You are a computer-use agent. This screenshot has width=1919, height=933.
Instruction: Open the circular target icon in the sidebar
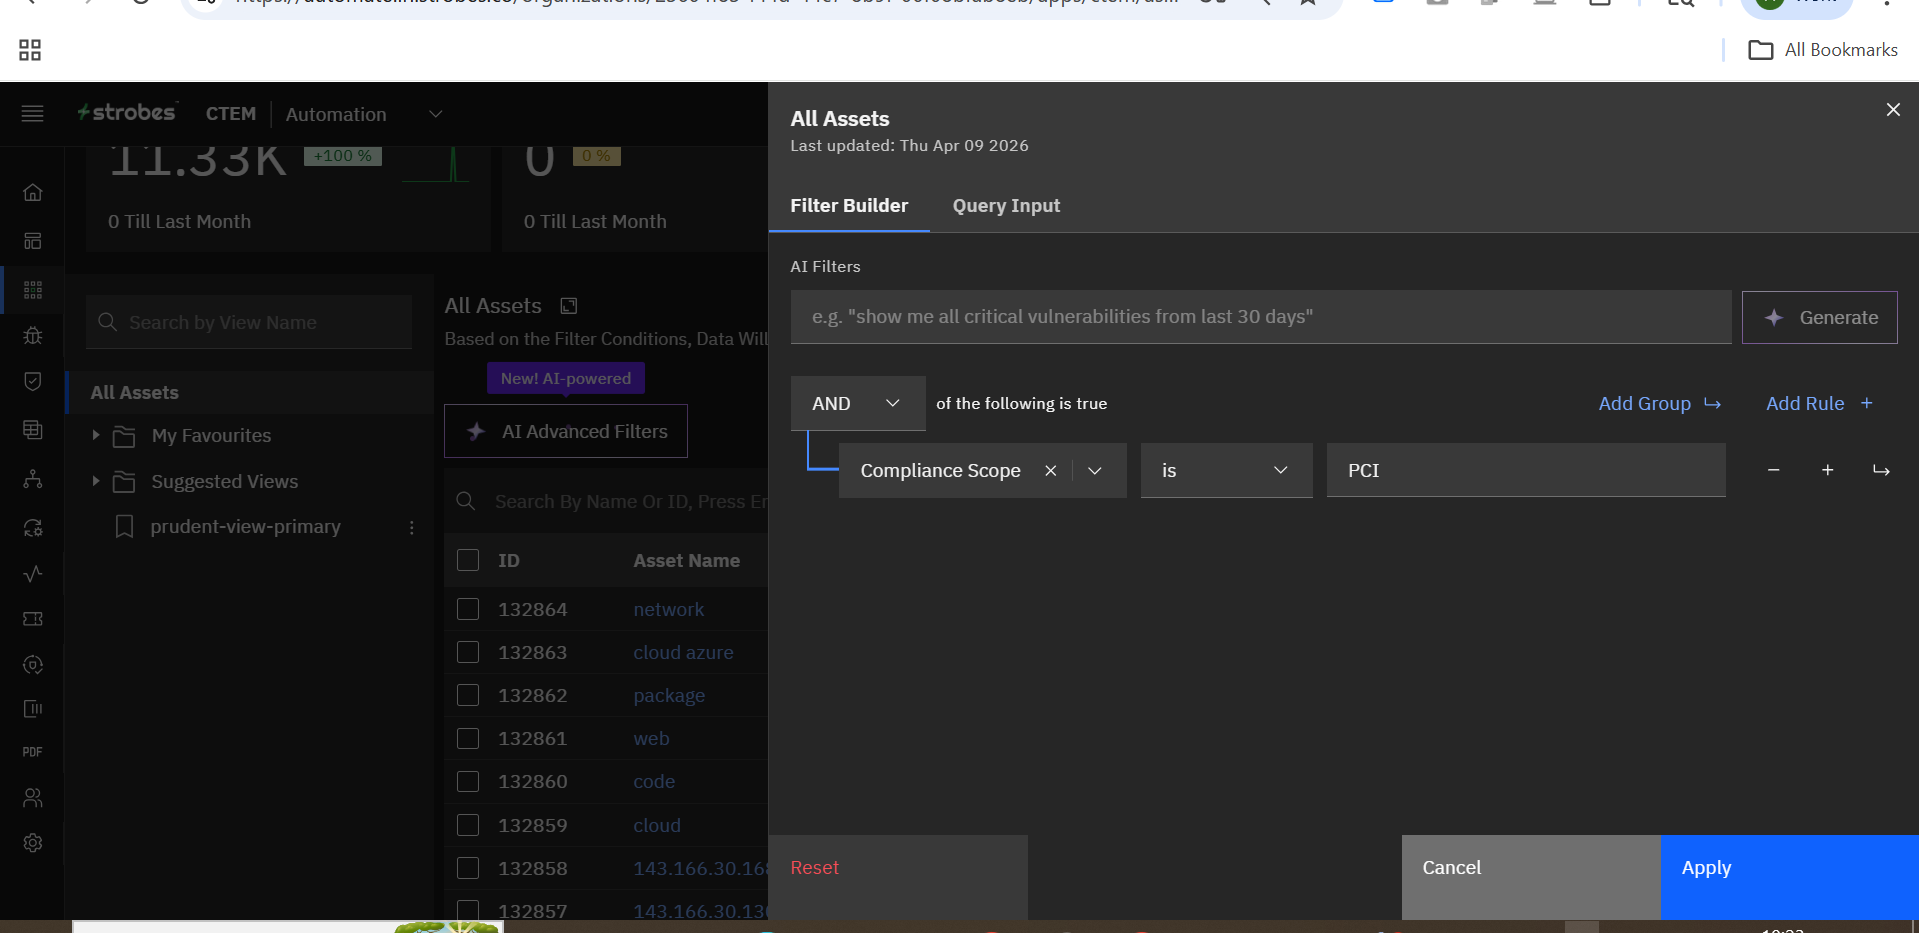(33, 665)
